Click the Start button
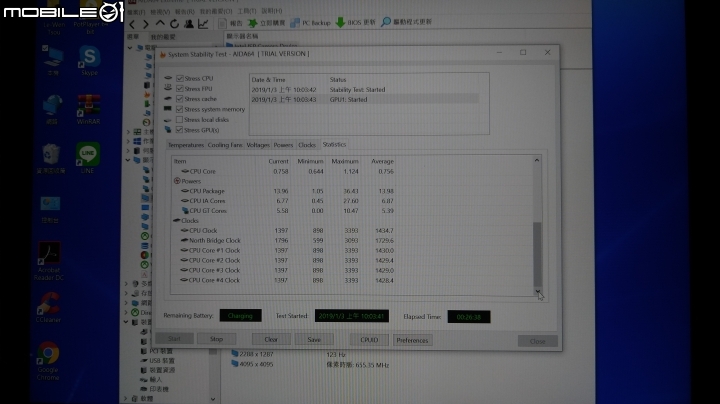The width and height of the screenshot is (720, 404). 174,339
